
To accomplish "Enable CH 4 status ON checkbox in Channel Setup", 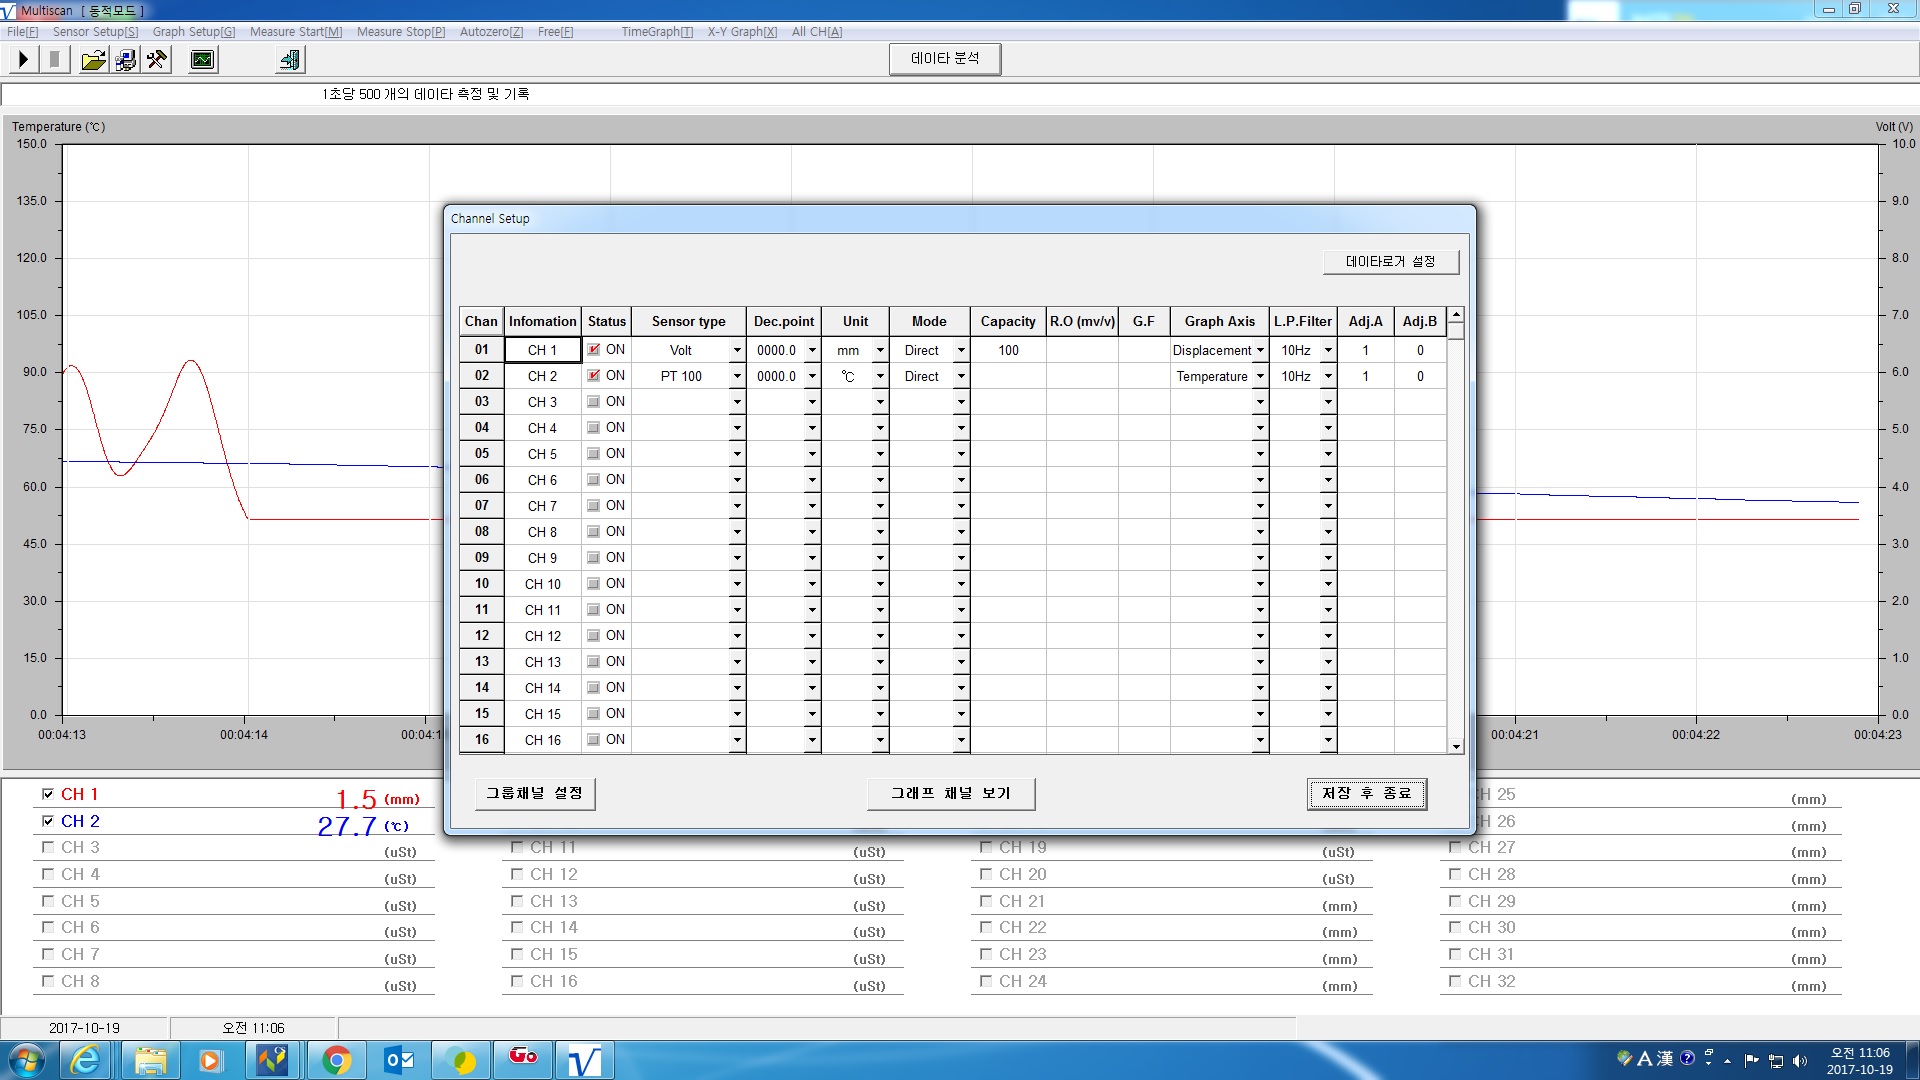I will [594, 428].
